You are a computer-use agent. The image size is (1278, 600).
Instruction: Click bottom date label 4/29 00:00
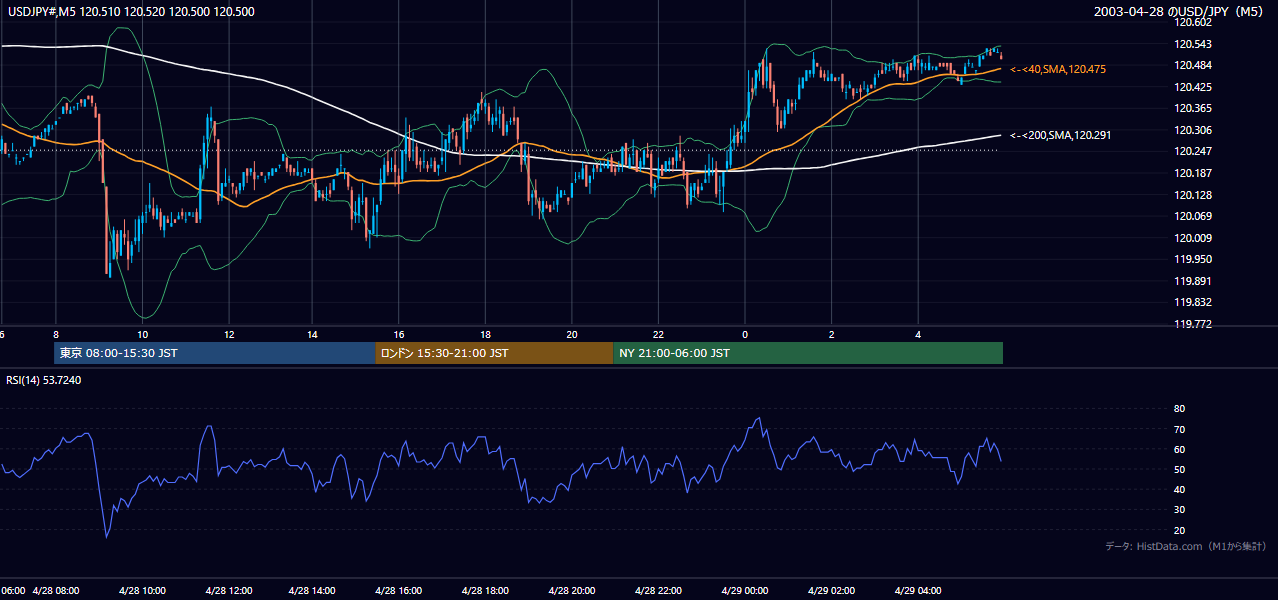[745, 590]
